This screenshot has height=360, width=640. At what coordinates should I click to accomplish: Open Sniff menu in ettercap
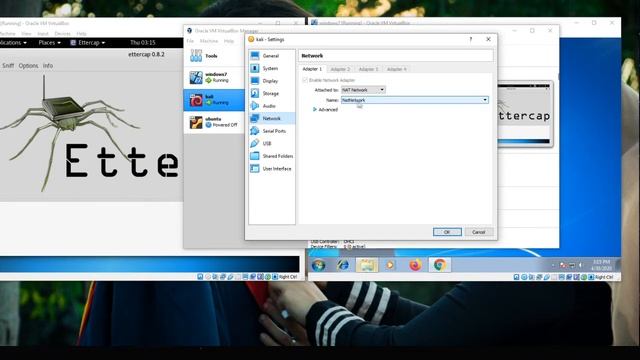[8, 66]
